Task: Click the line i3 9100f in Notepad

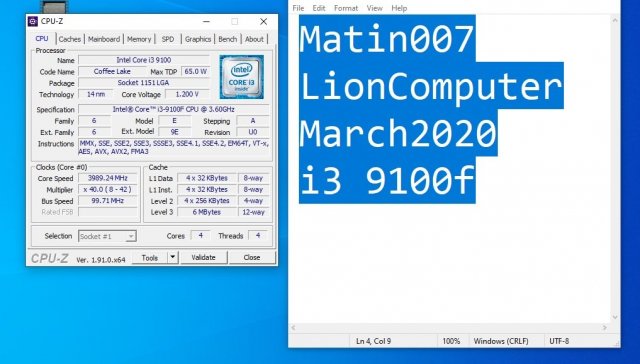Action: click(387, 180)
